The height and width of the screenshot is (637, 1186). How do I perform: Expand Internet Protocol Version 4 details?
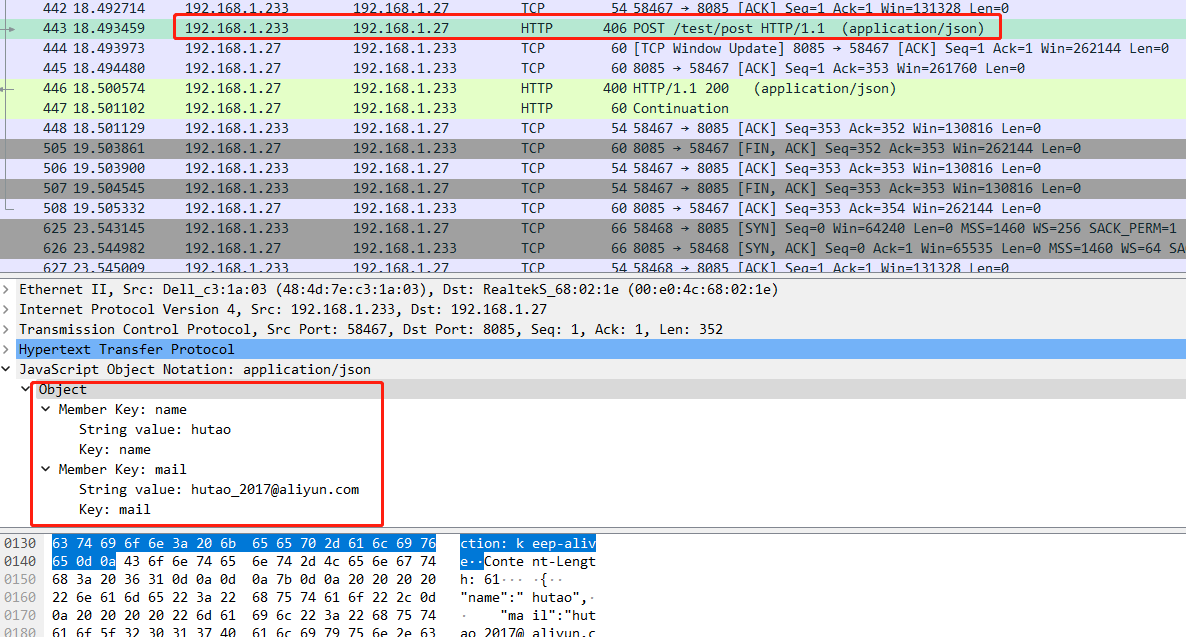tap(8, 309)
